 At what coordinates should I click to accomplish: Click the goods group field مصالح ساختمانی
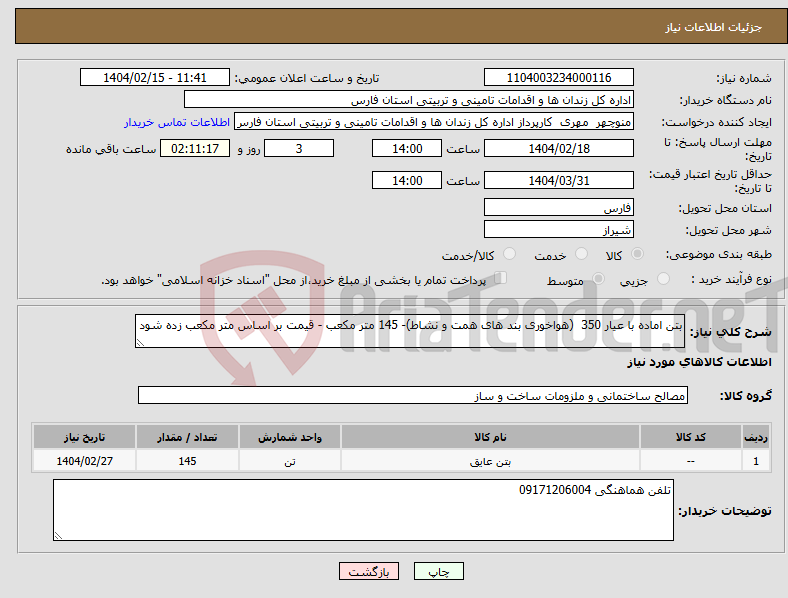tap(413, 395)
